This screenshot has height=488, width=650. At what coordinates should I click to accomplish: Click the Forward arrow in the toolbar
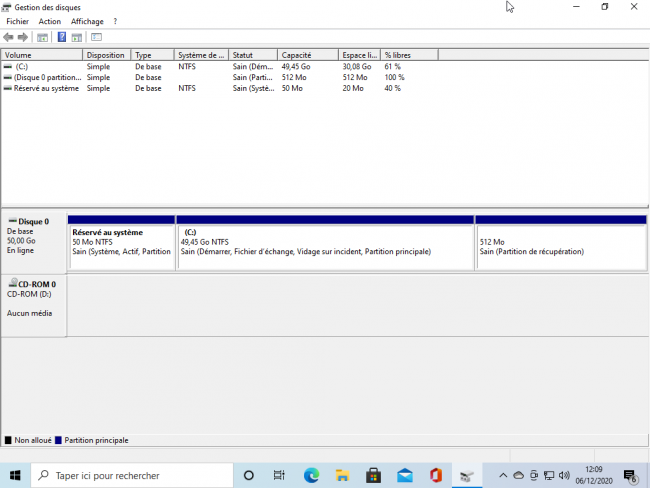(23, 37)
